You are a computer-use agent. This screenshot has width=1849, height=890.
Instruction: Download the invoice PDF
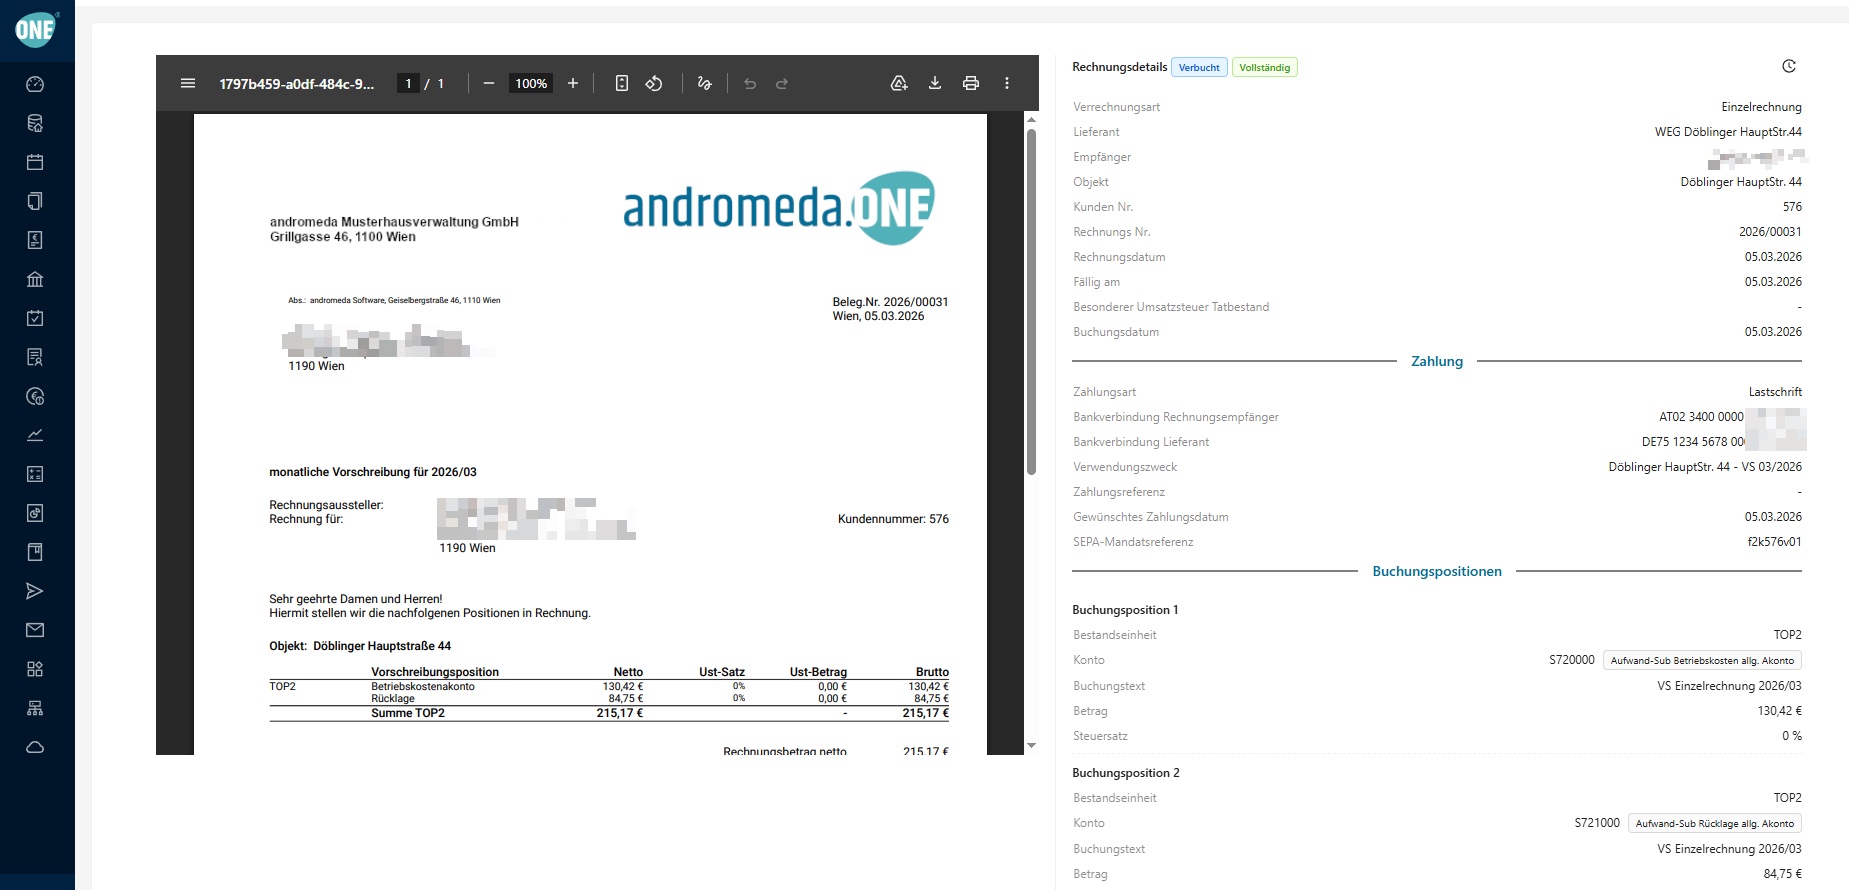(x=935, y=83)
